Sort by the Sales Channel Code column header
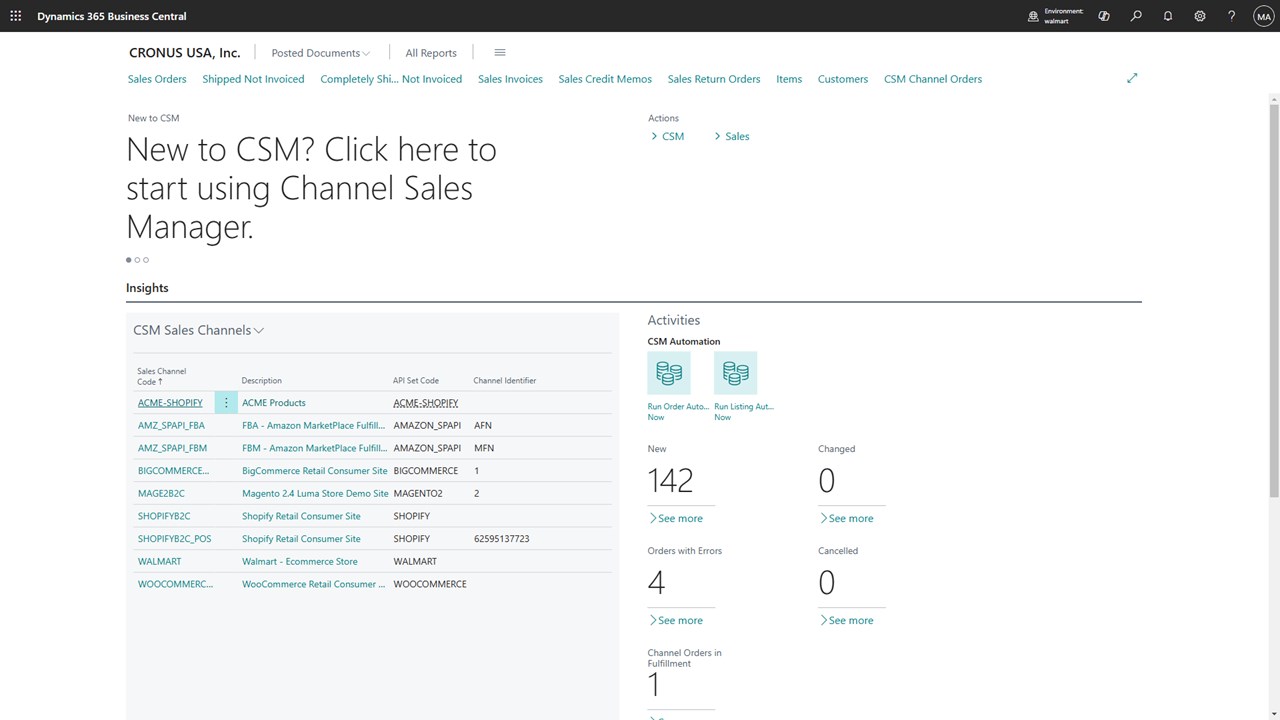The image size is (1280, 720). click(x=162, y=376)
